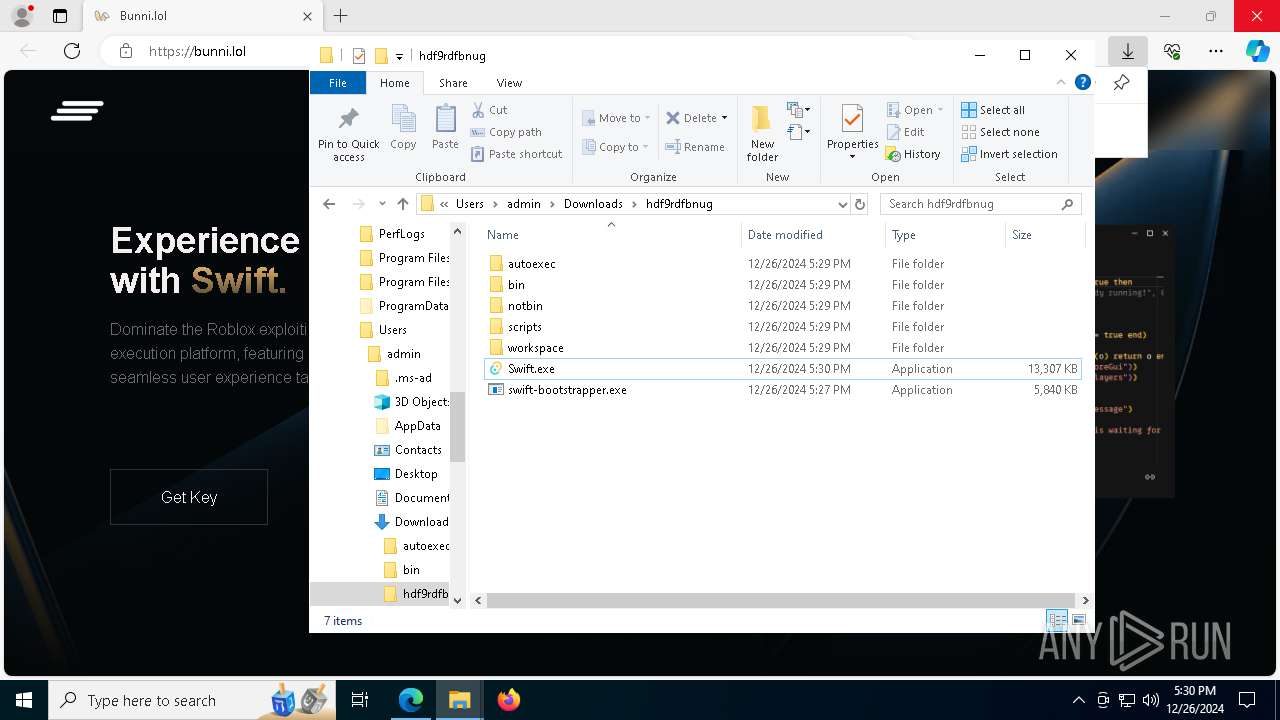Click Get Key button on webpage
The width and height of the screenshot is (1280, 720).
[x=189, y=497]
